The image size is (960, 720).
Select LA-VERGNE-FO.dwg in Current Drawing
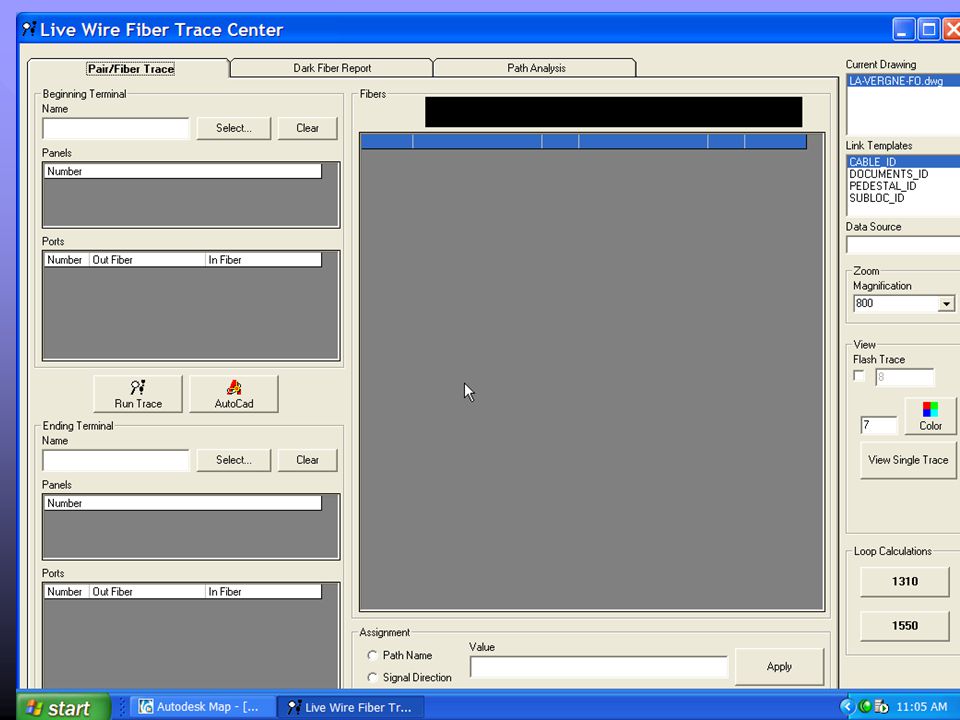(903, 81)
